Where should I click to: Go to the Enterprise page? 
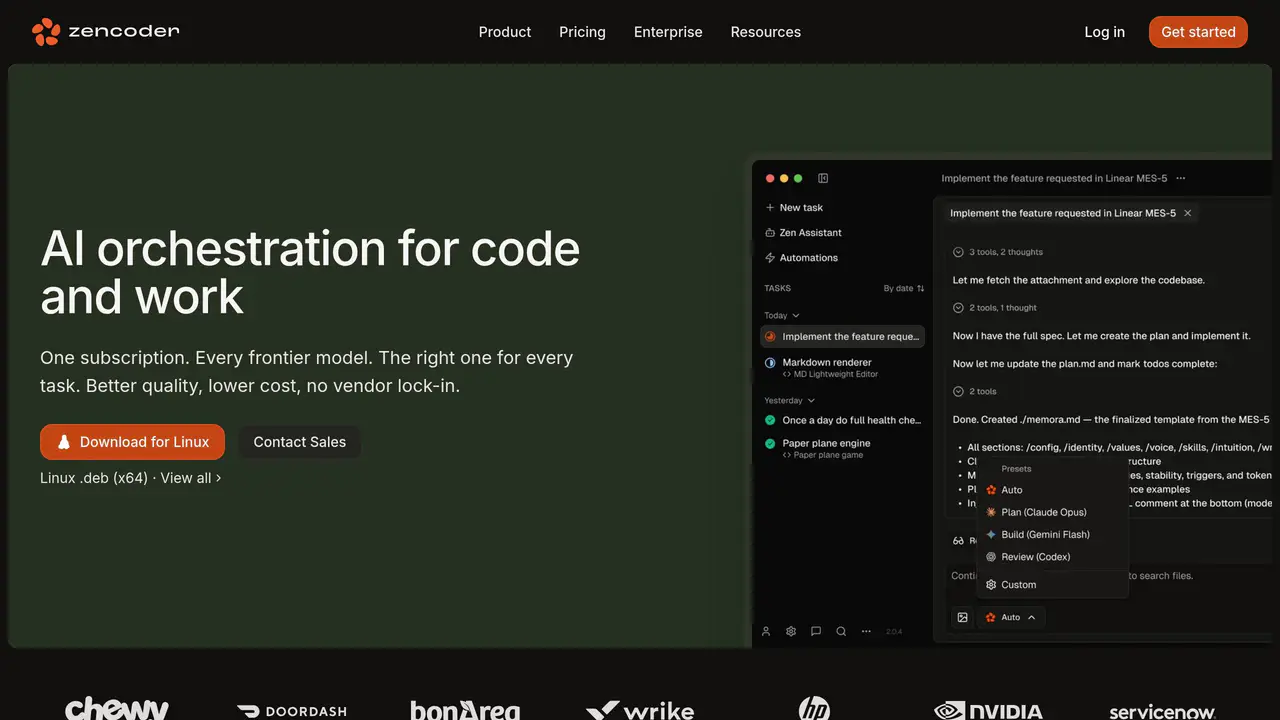coord(668,32)
